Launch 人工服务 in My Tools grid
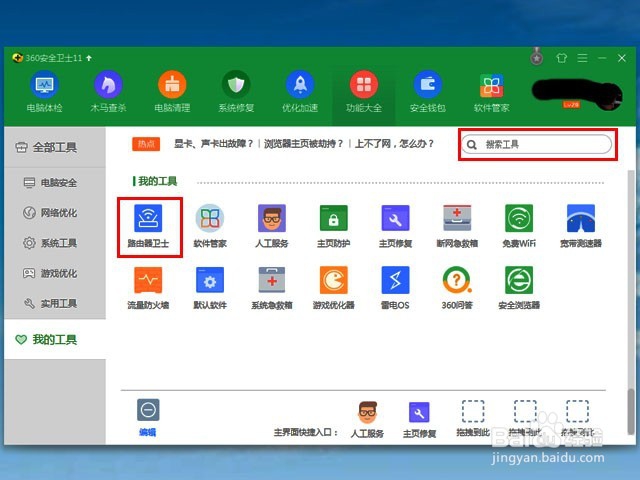640x480 pixels. coord(272,227)
